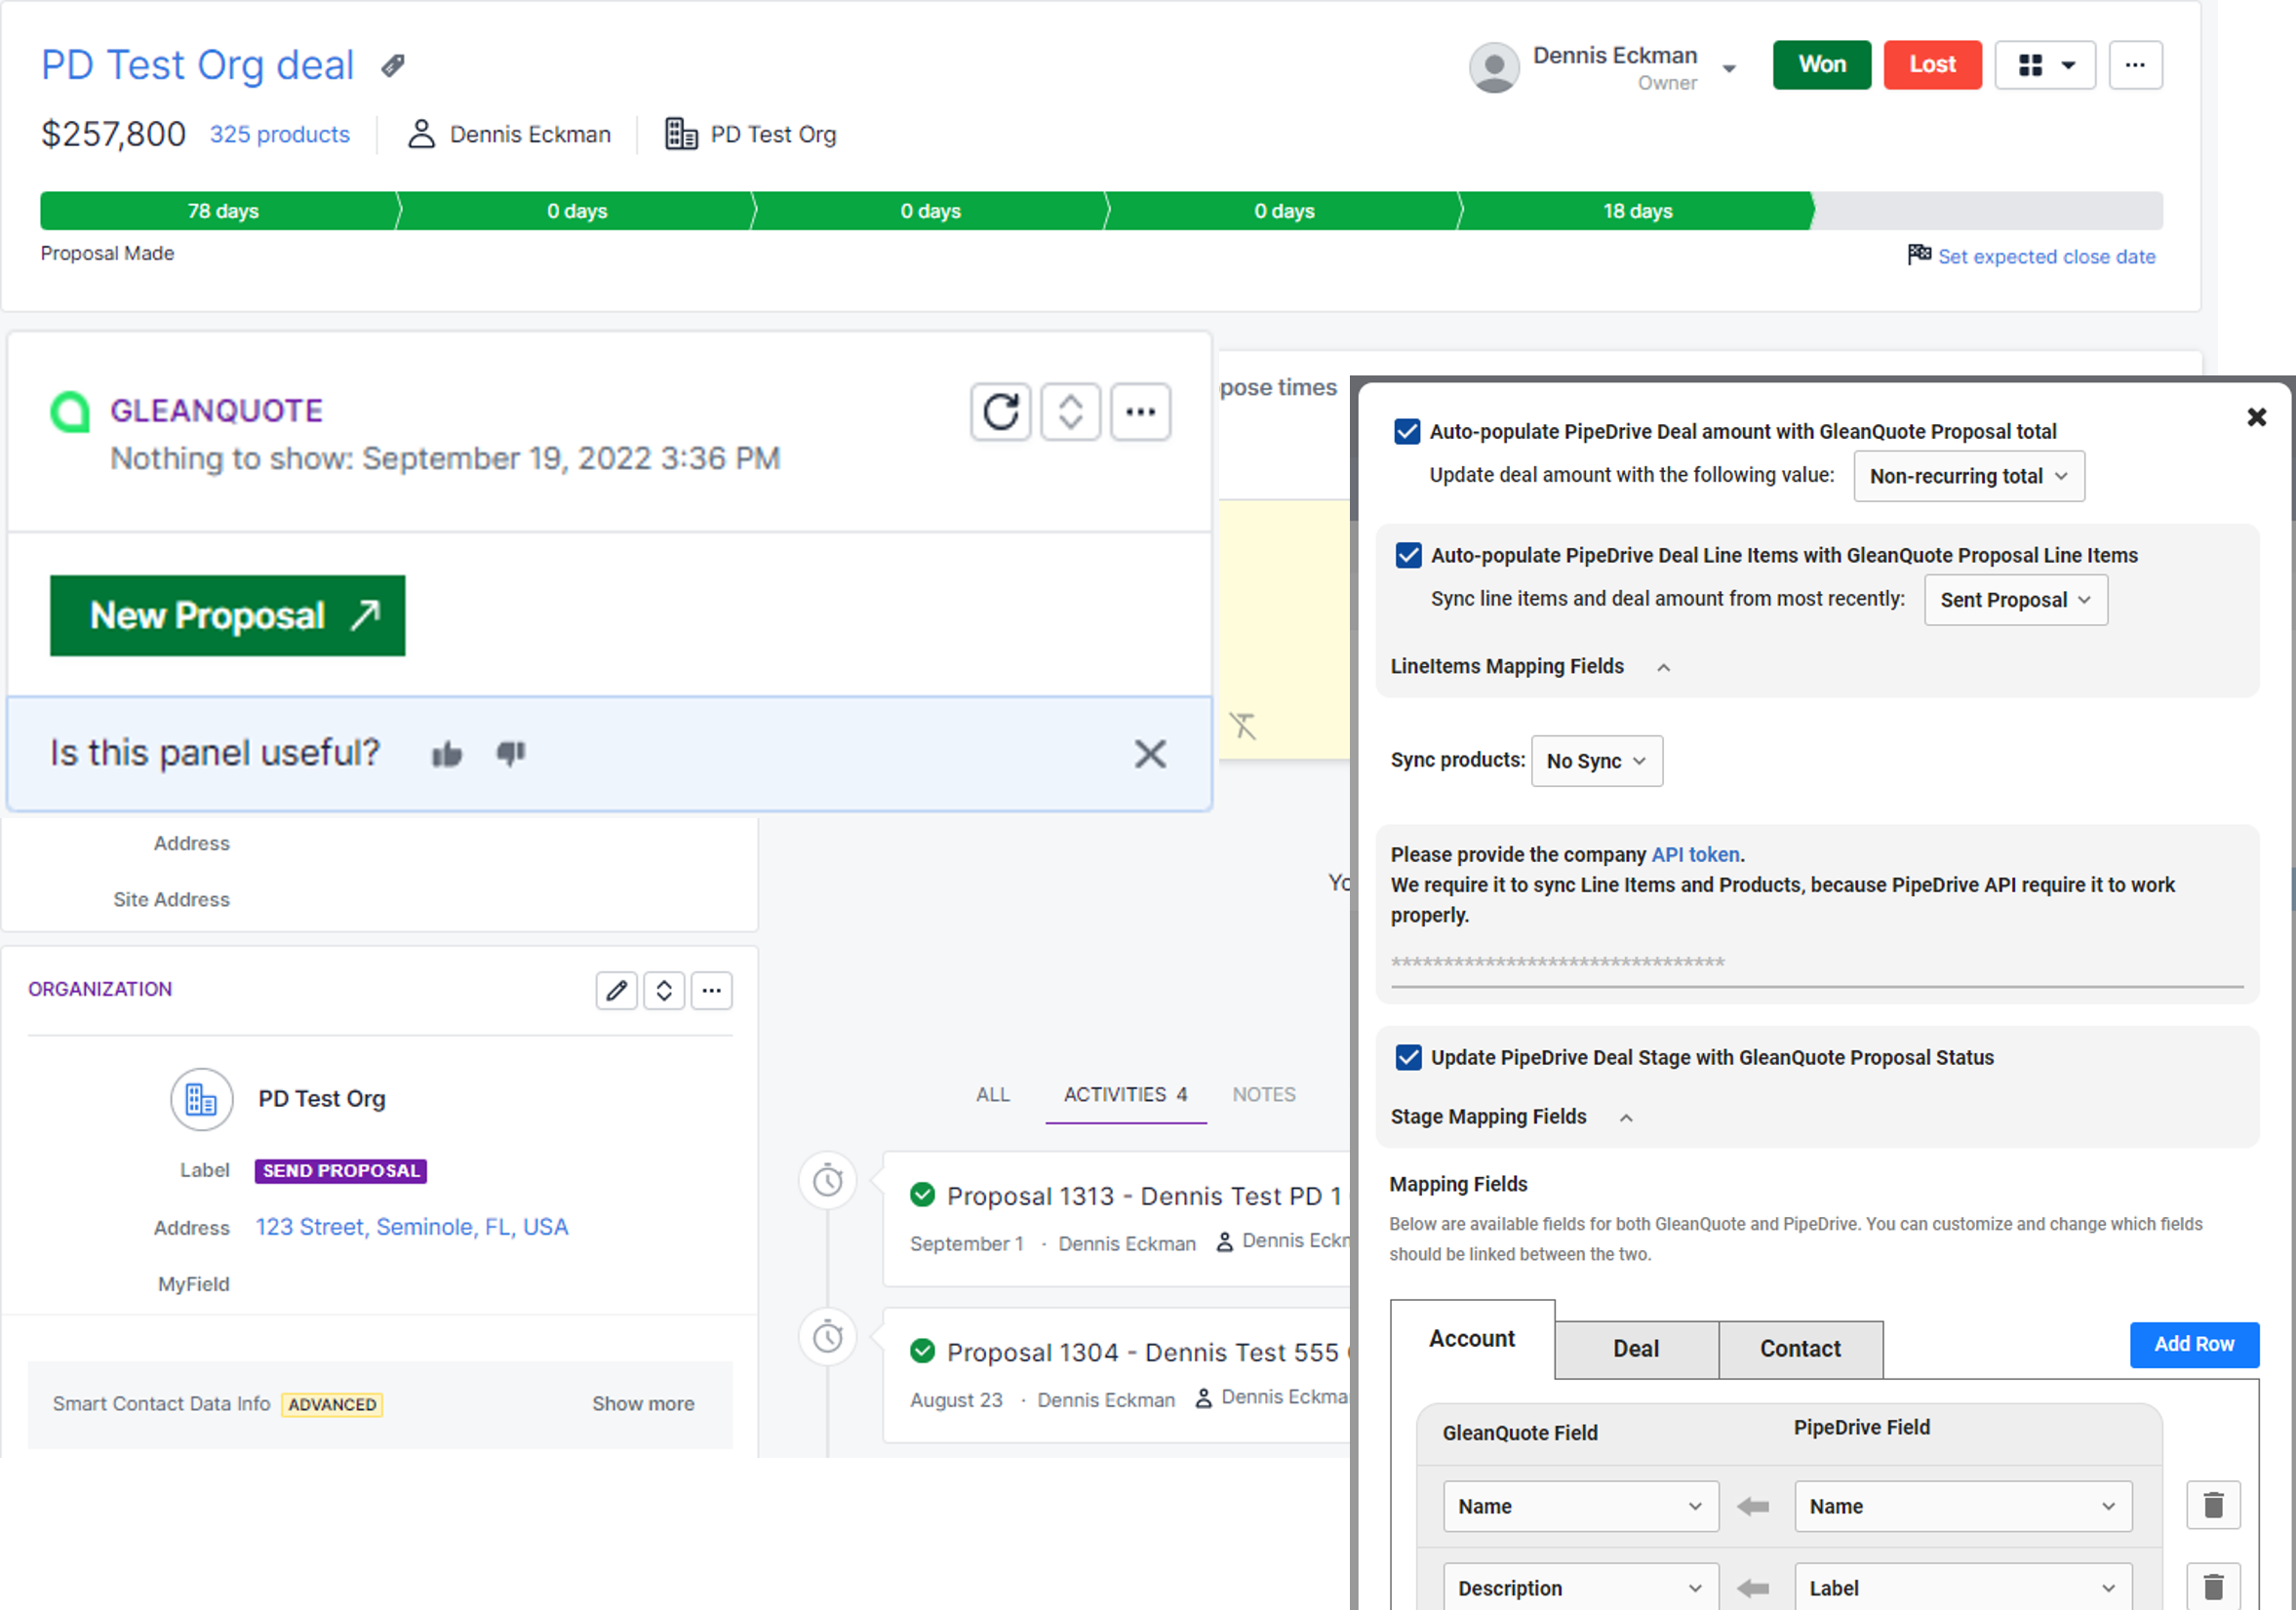Edit the organization with the pencil icon
Screen dimensions: 2296x1610
616,990
